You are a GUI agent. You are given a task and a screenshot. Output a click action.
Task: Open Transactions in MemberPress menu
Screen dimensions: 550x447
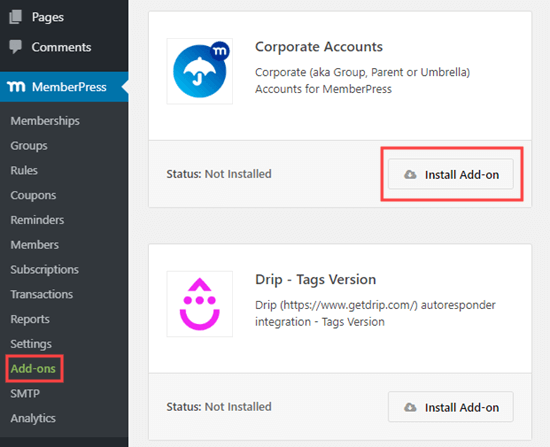point(41,294)
